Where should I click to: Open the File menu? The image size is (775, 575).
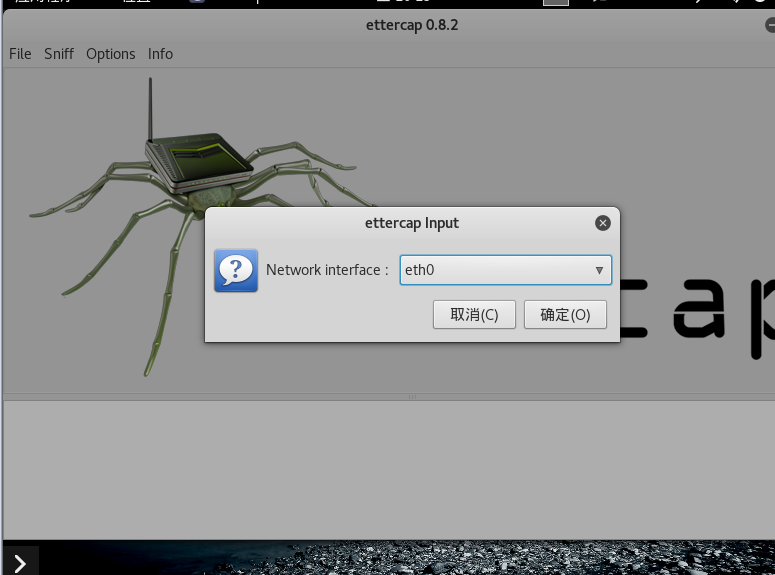point(20,54)
